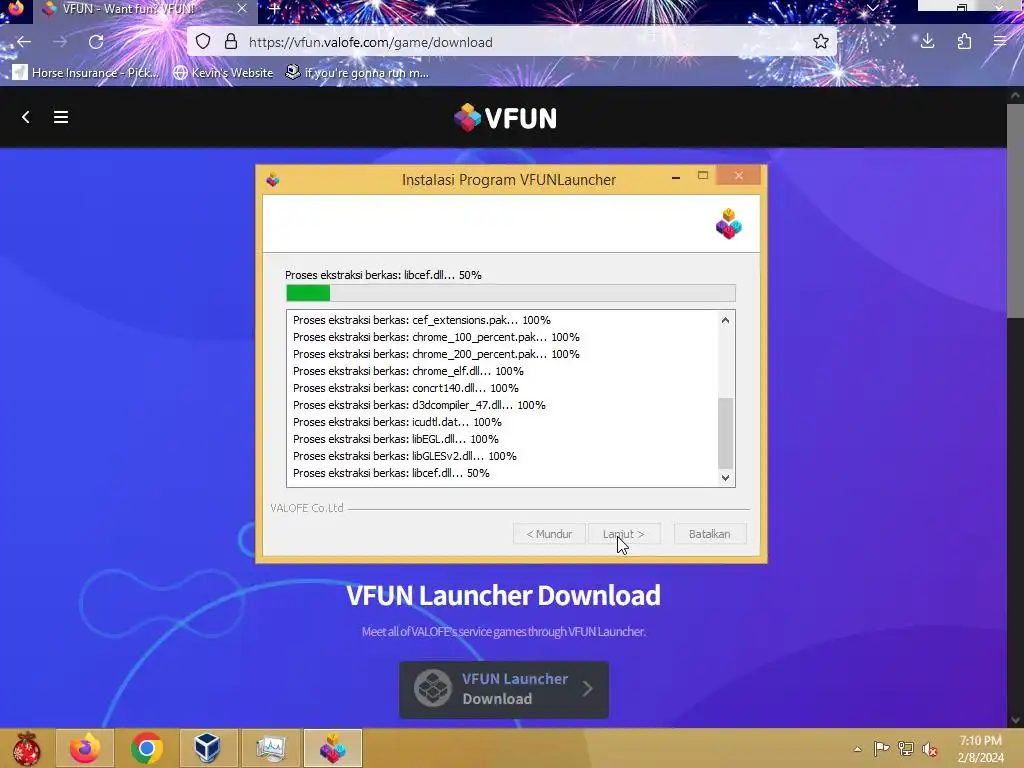
Task: Open the VFUN site hamburger menu
Action: click(61, 117)
